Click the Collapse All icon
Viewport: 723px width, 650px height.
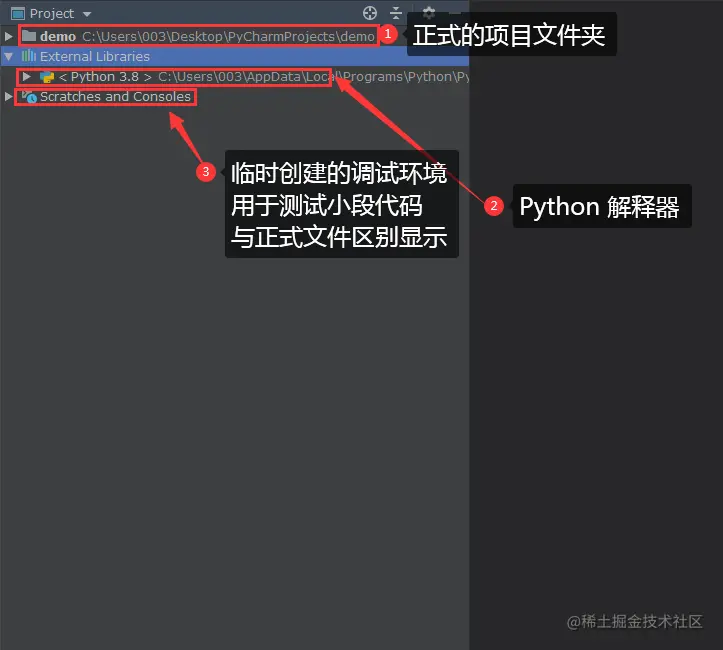[x=396, y=13]
